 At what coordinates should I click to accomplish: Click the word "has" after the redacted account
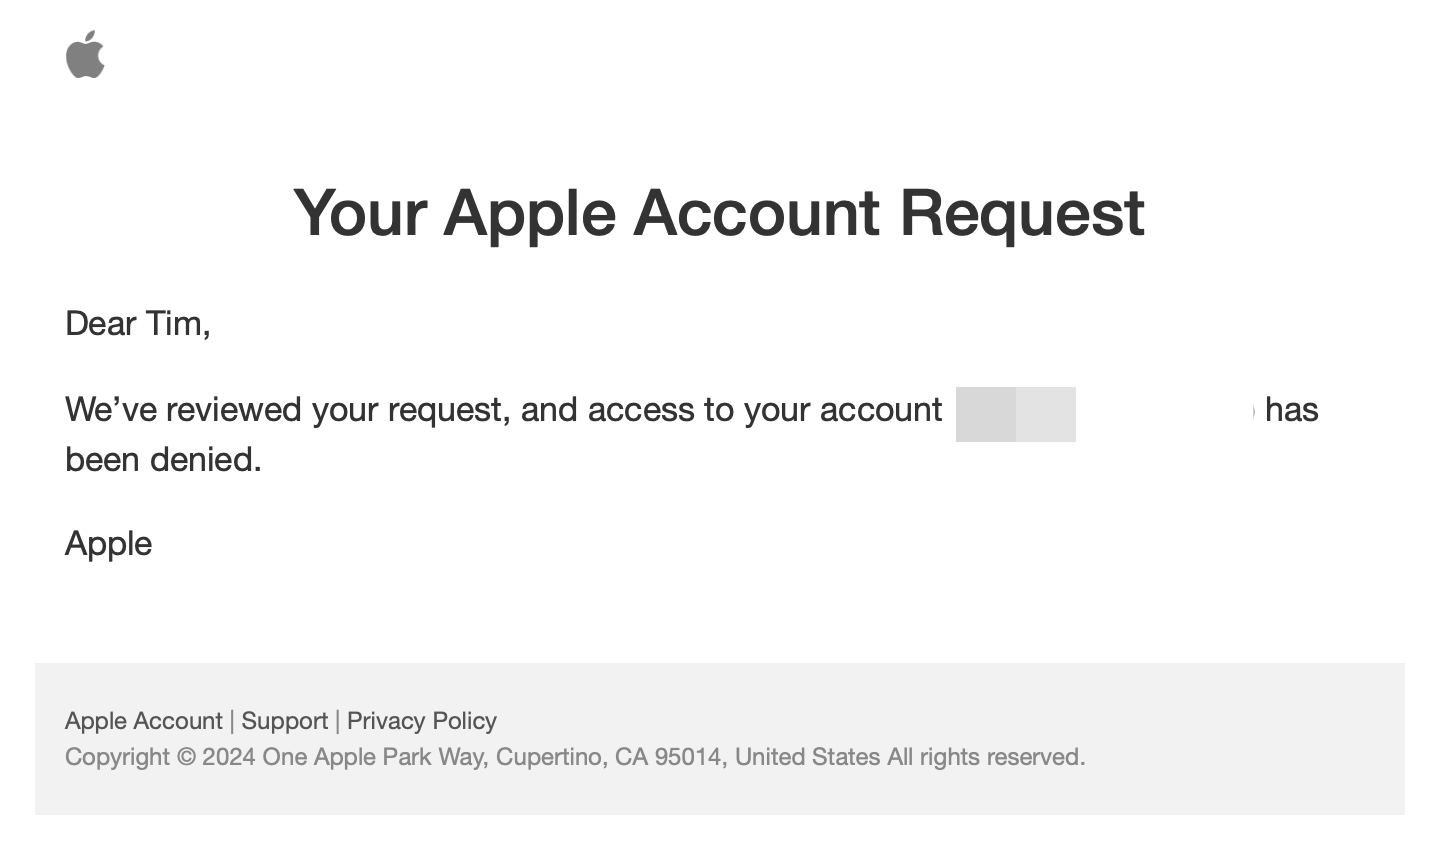(x=1291, y=410)
